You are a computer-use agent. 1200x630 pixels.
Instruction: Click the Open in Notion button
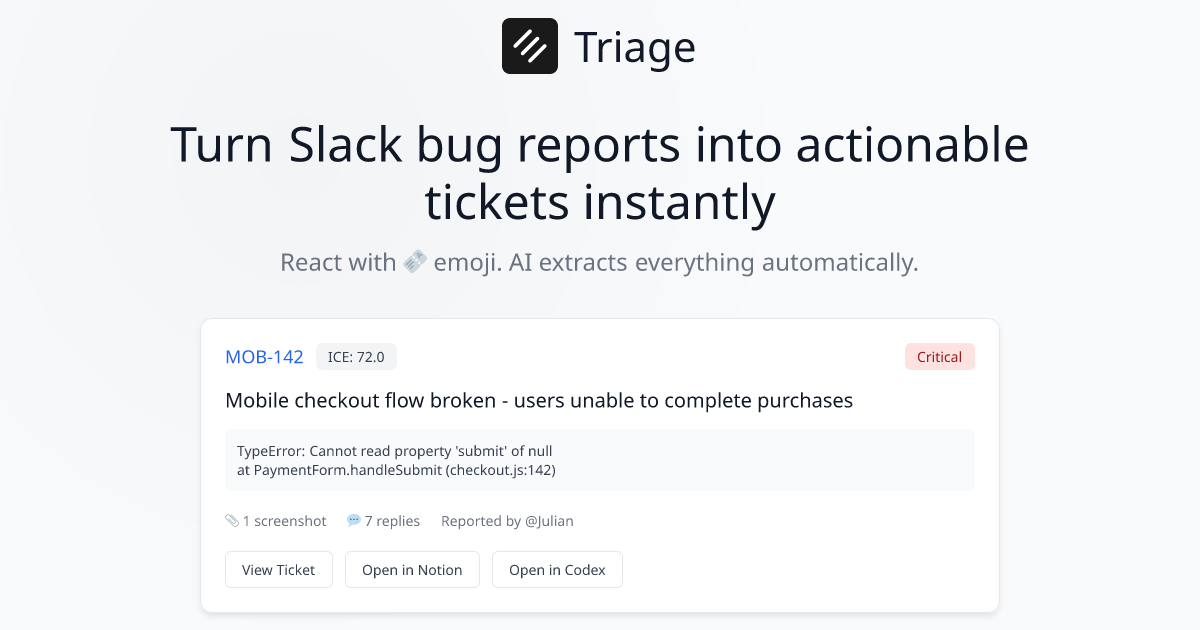412,569
